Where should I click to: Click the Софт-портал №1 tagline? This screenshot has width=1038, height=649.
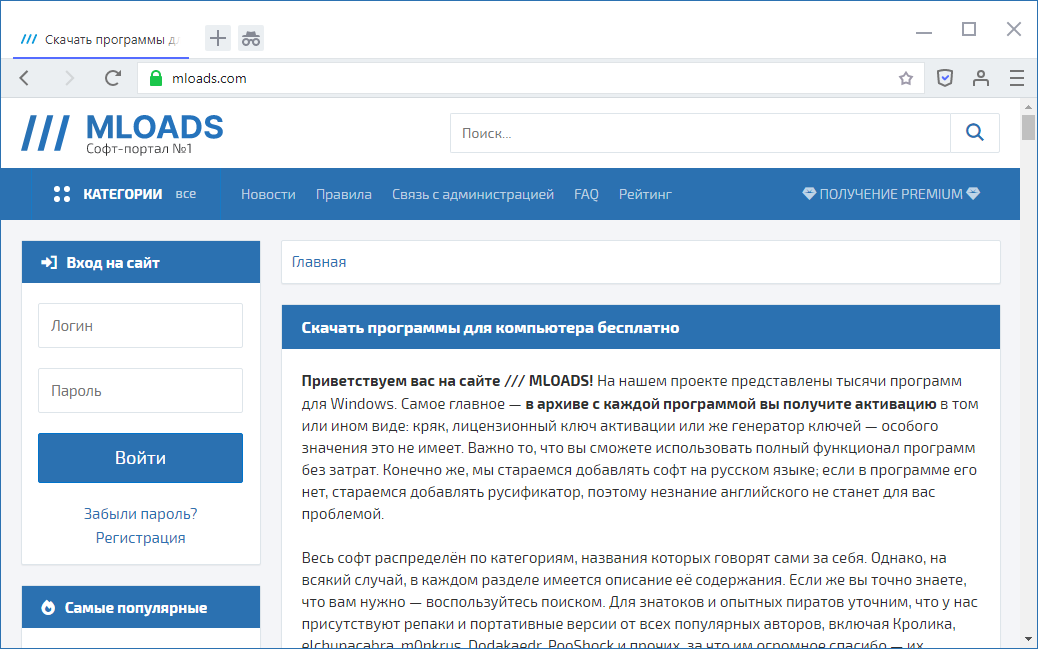139,149
